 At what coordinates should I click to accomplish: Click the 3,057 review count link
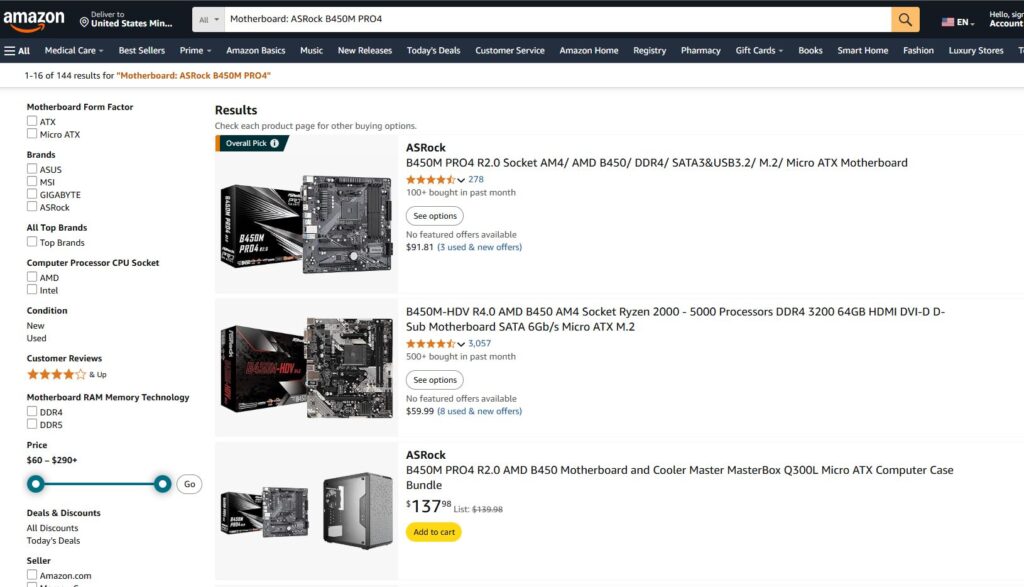pyautogui.click(x=479, y=343)
